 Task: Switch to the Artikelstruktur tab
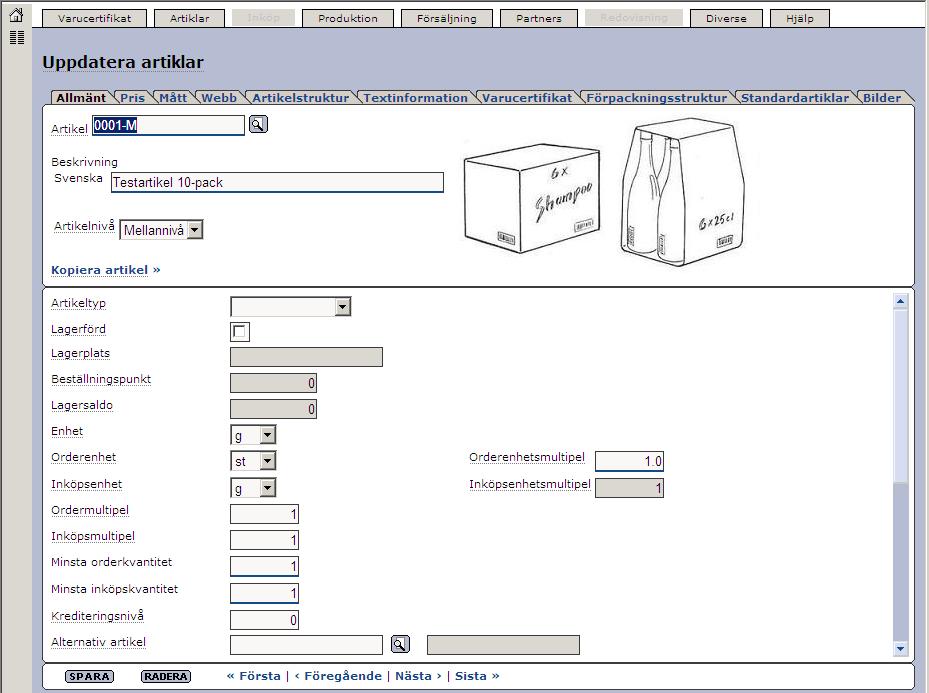pyautogui.click(x=301, y=98)
